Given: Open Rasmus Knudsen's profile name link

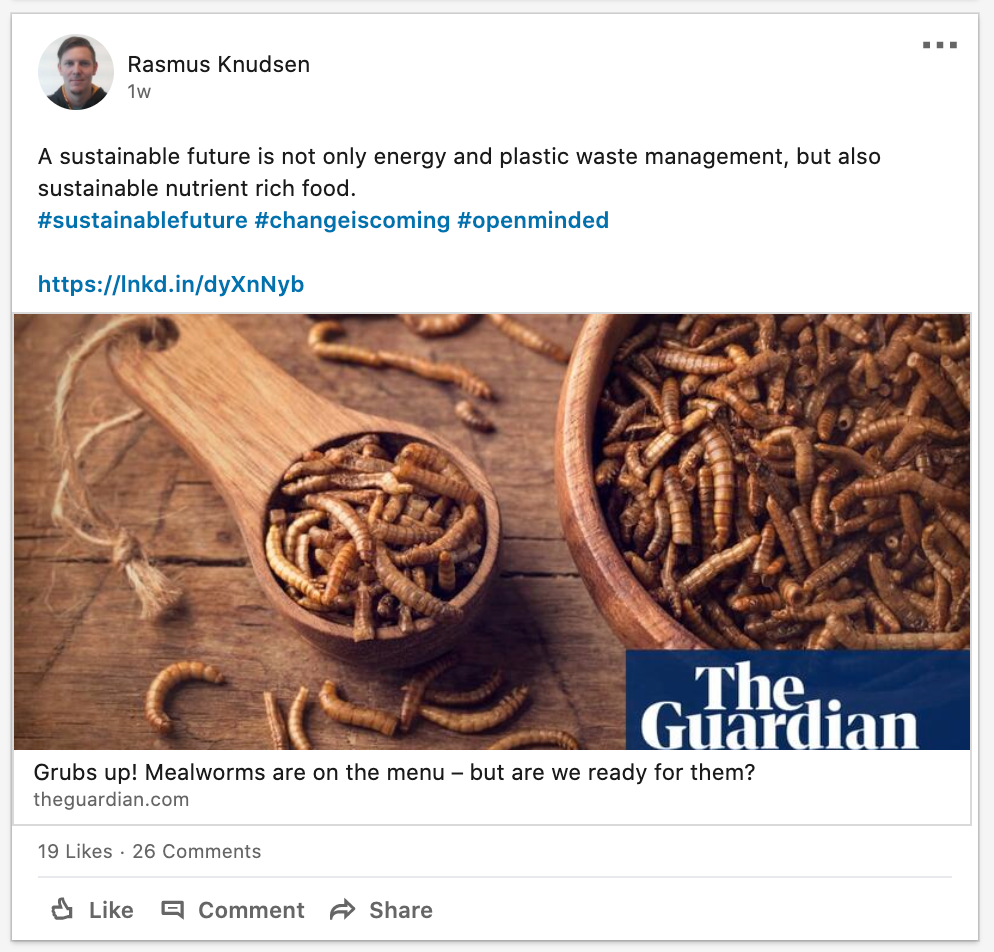Looking at the screenshot, I should pyautogui.click(x=219, y=65).
